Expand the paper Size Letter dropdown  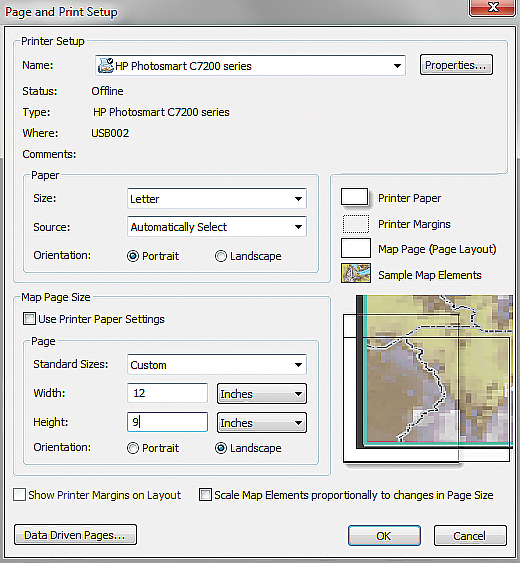coord(217,198)
